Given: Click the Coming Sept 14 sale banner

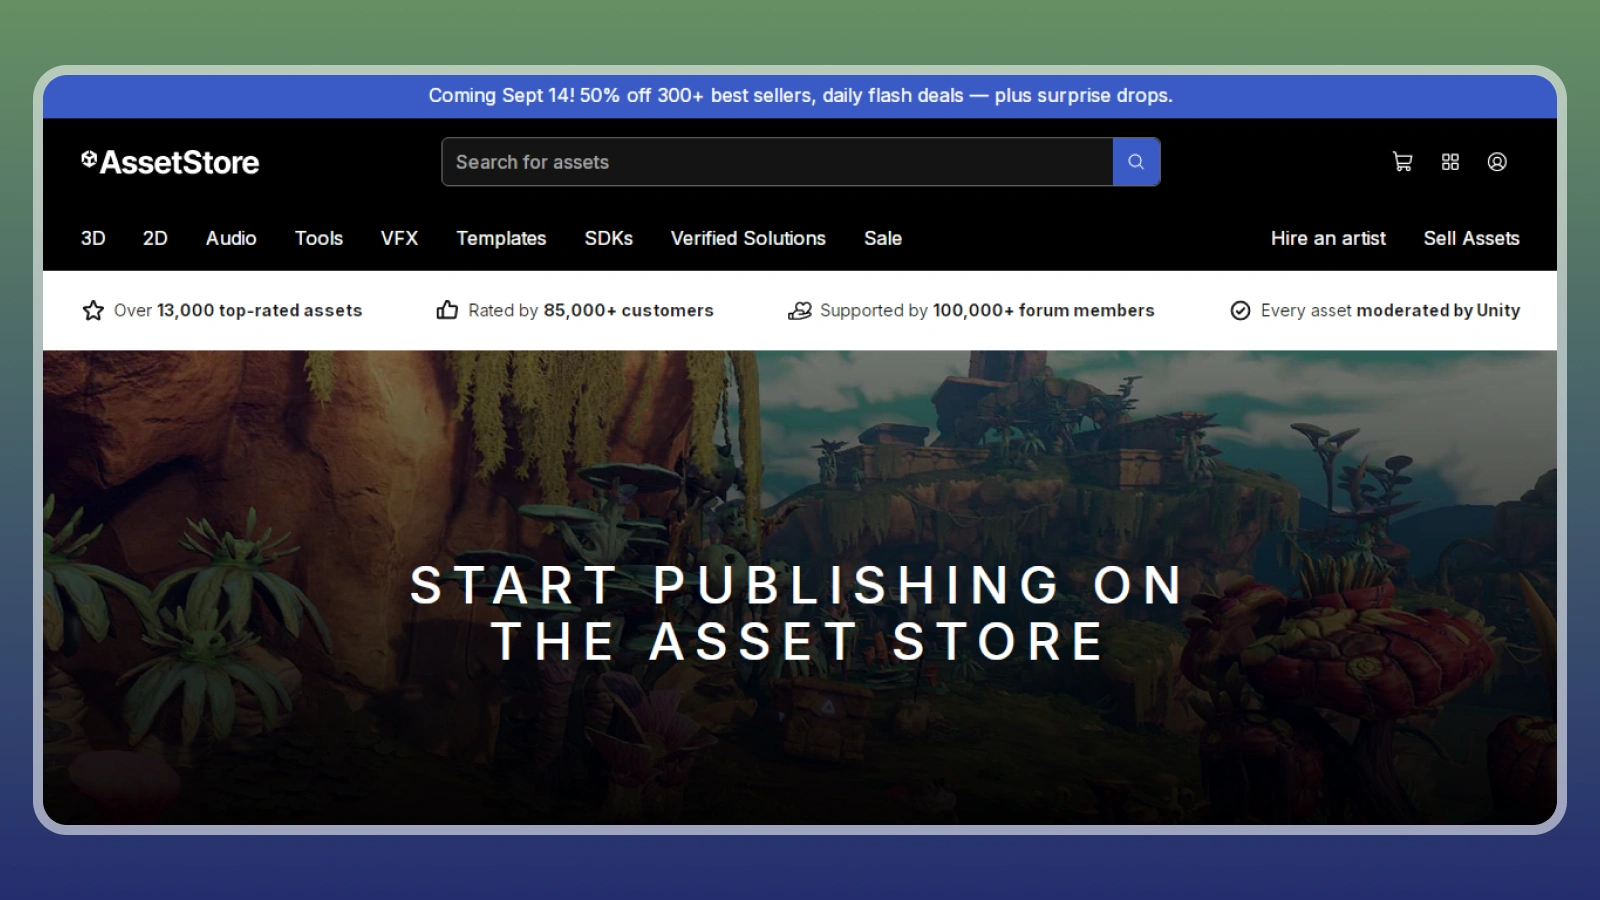Looking at the screenshot, I should [800, 96].
